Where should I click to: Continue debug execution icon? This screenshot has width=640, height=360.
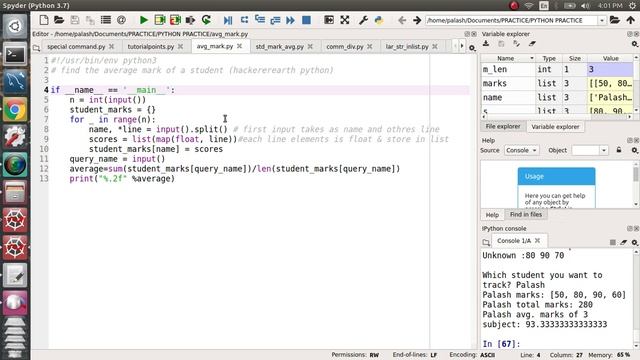click(x=291, y=20)
